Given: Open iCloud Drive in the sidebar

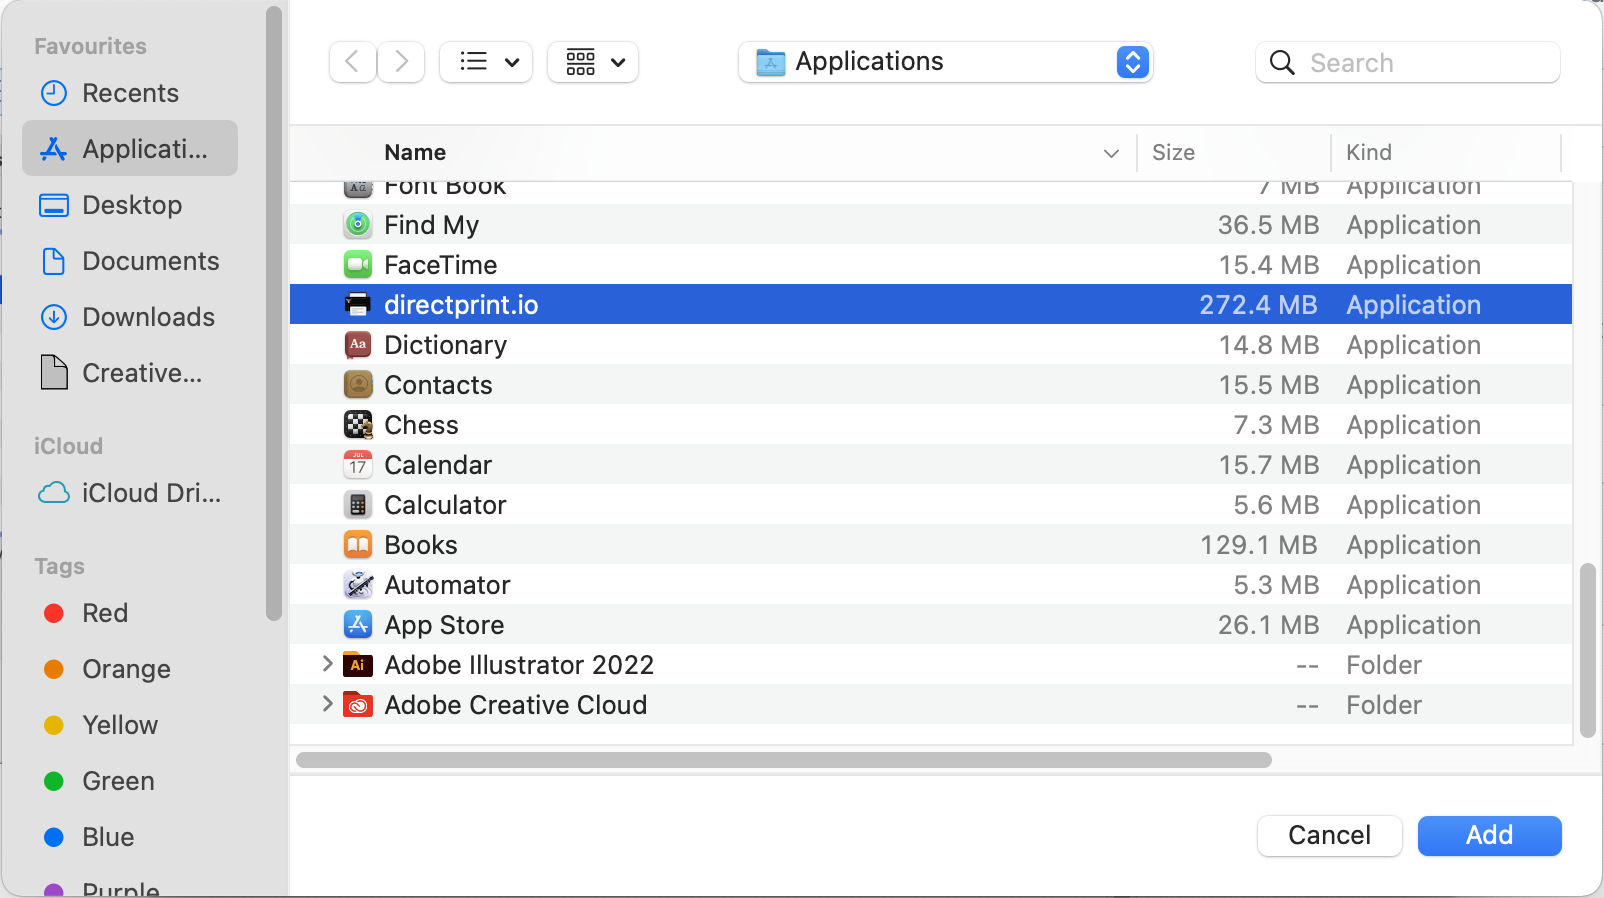Looking at the screenshot, I should 130,493.
